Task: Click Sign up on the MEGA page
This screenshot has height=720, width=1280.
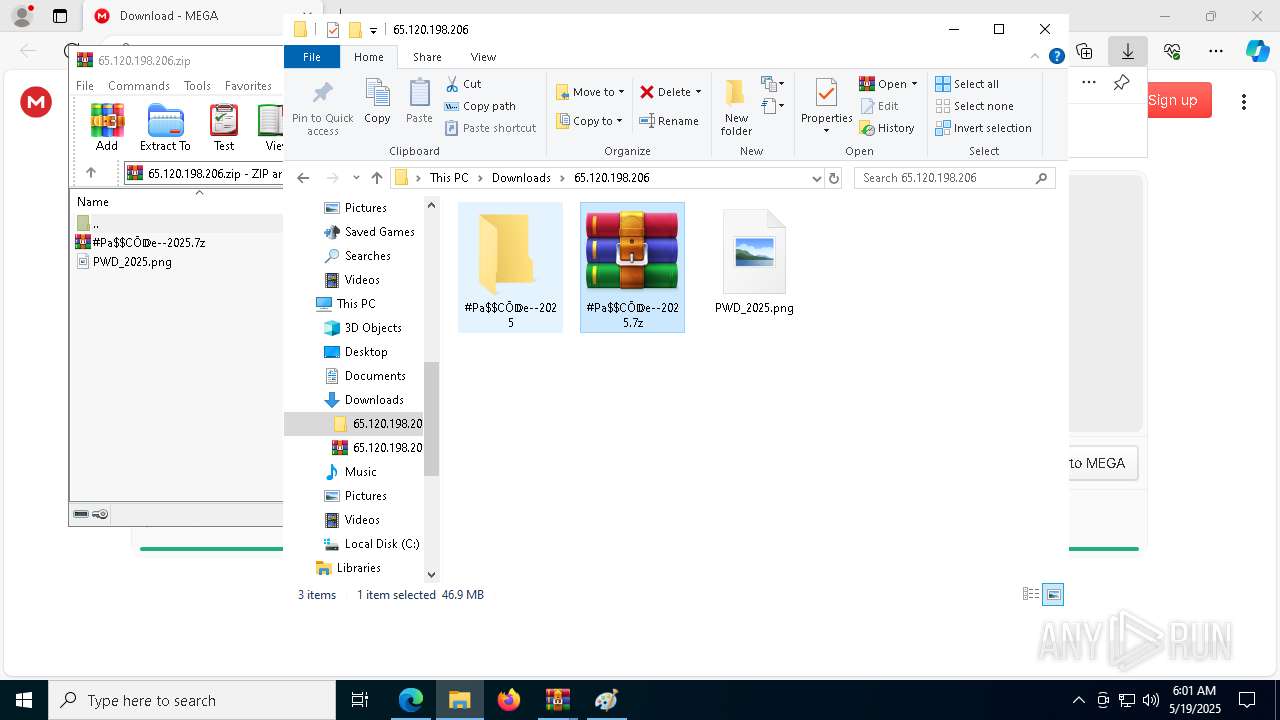Action: 1173,100
